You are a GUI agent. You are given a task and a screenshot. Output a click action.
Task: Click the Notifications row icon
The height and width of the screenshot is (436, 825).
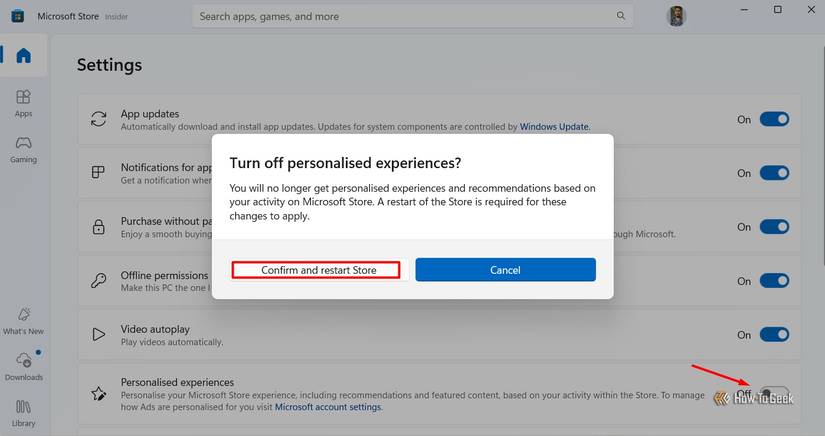pos(98,172)
